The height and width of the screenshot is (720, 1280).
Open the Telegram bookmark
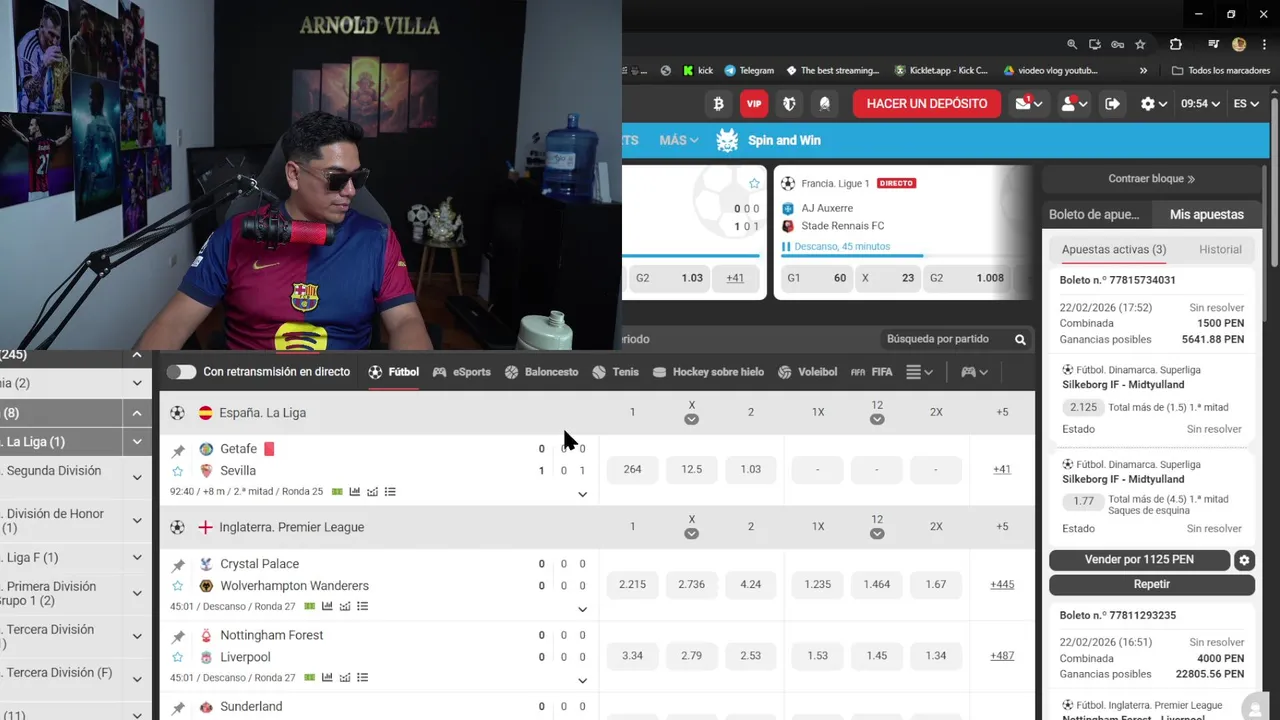click(x=748, y=71)
